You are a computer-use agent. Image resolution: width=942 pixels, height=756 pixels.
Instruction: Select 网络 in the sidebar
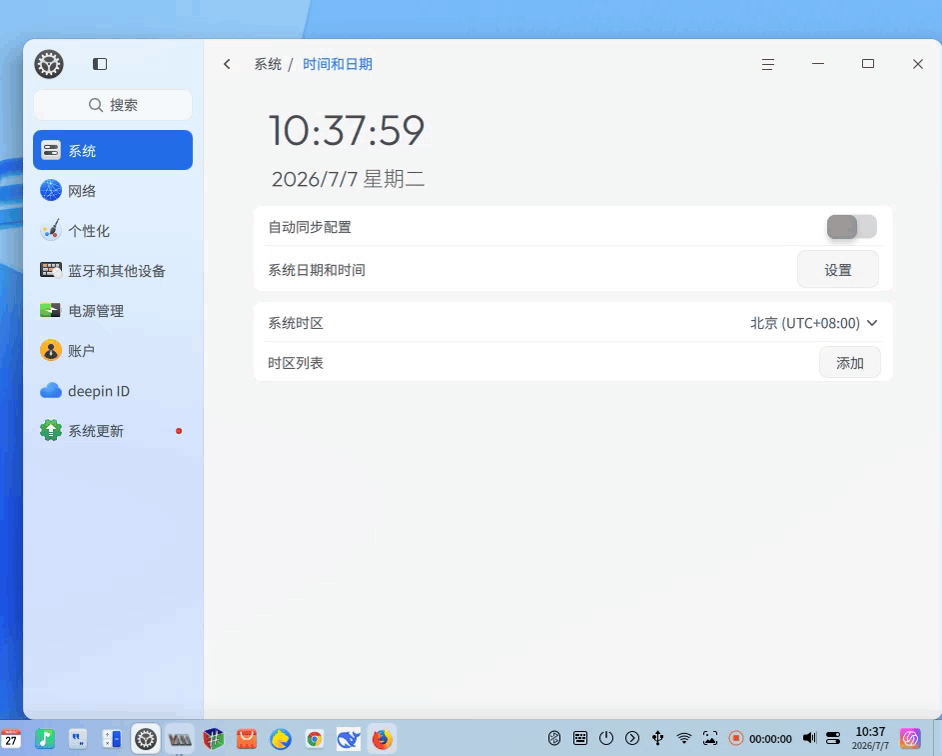pyautogui.click(x=113, y=191)
